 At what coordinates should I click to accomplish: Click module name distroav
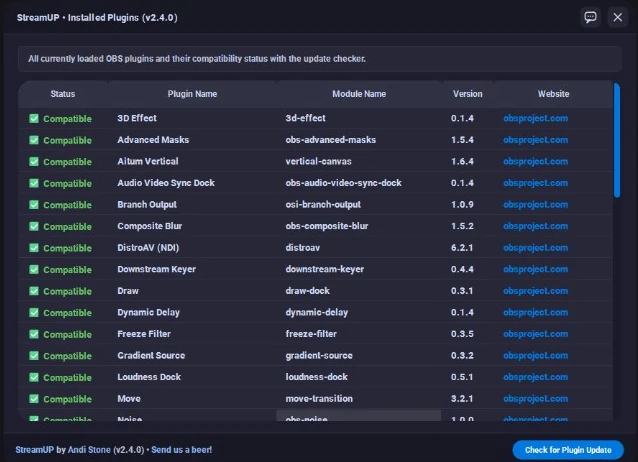(303, 248)
